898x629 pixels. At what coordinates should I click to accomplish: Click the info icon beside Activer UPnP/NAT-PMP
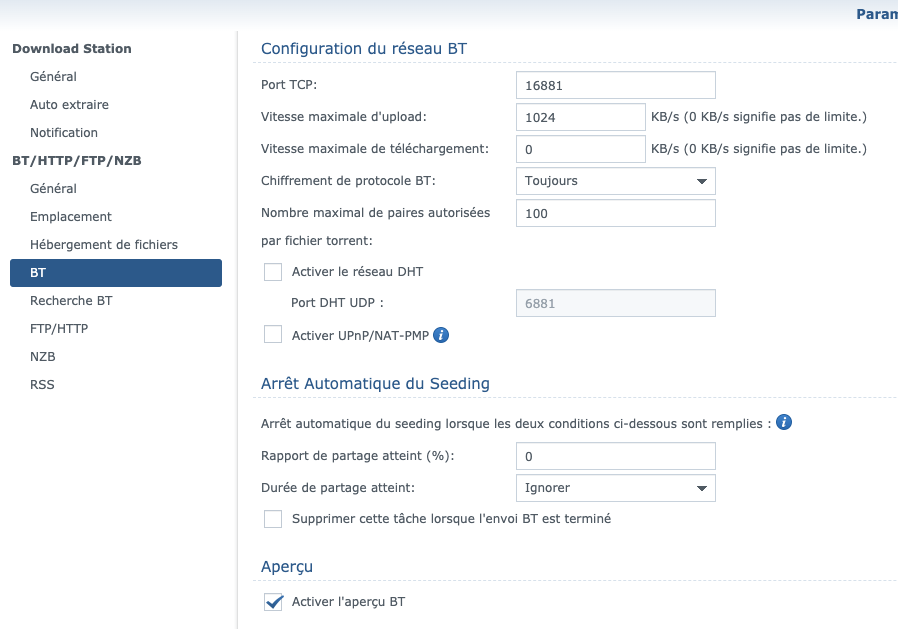(x=441, y=335)
